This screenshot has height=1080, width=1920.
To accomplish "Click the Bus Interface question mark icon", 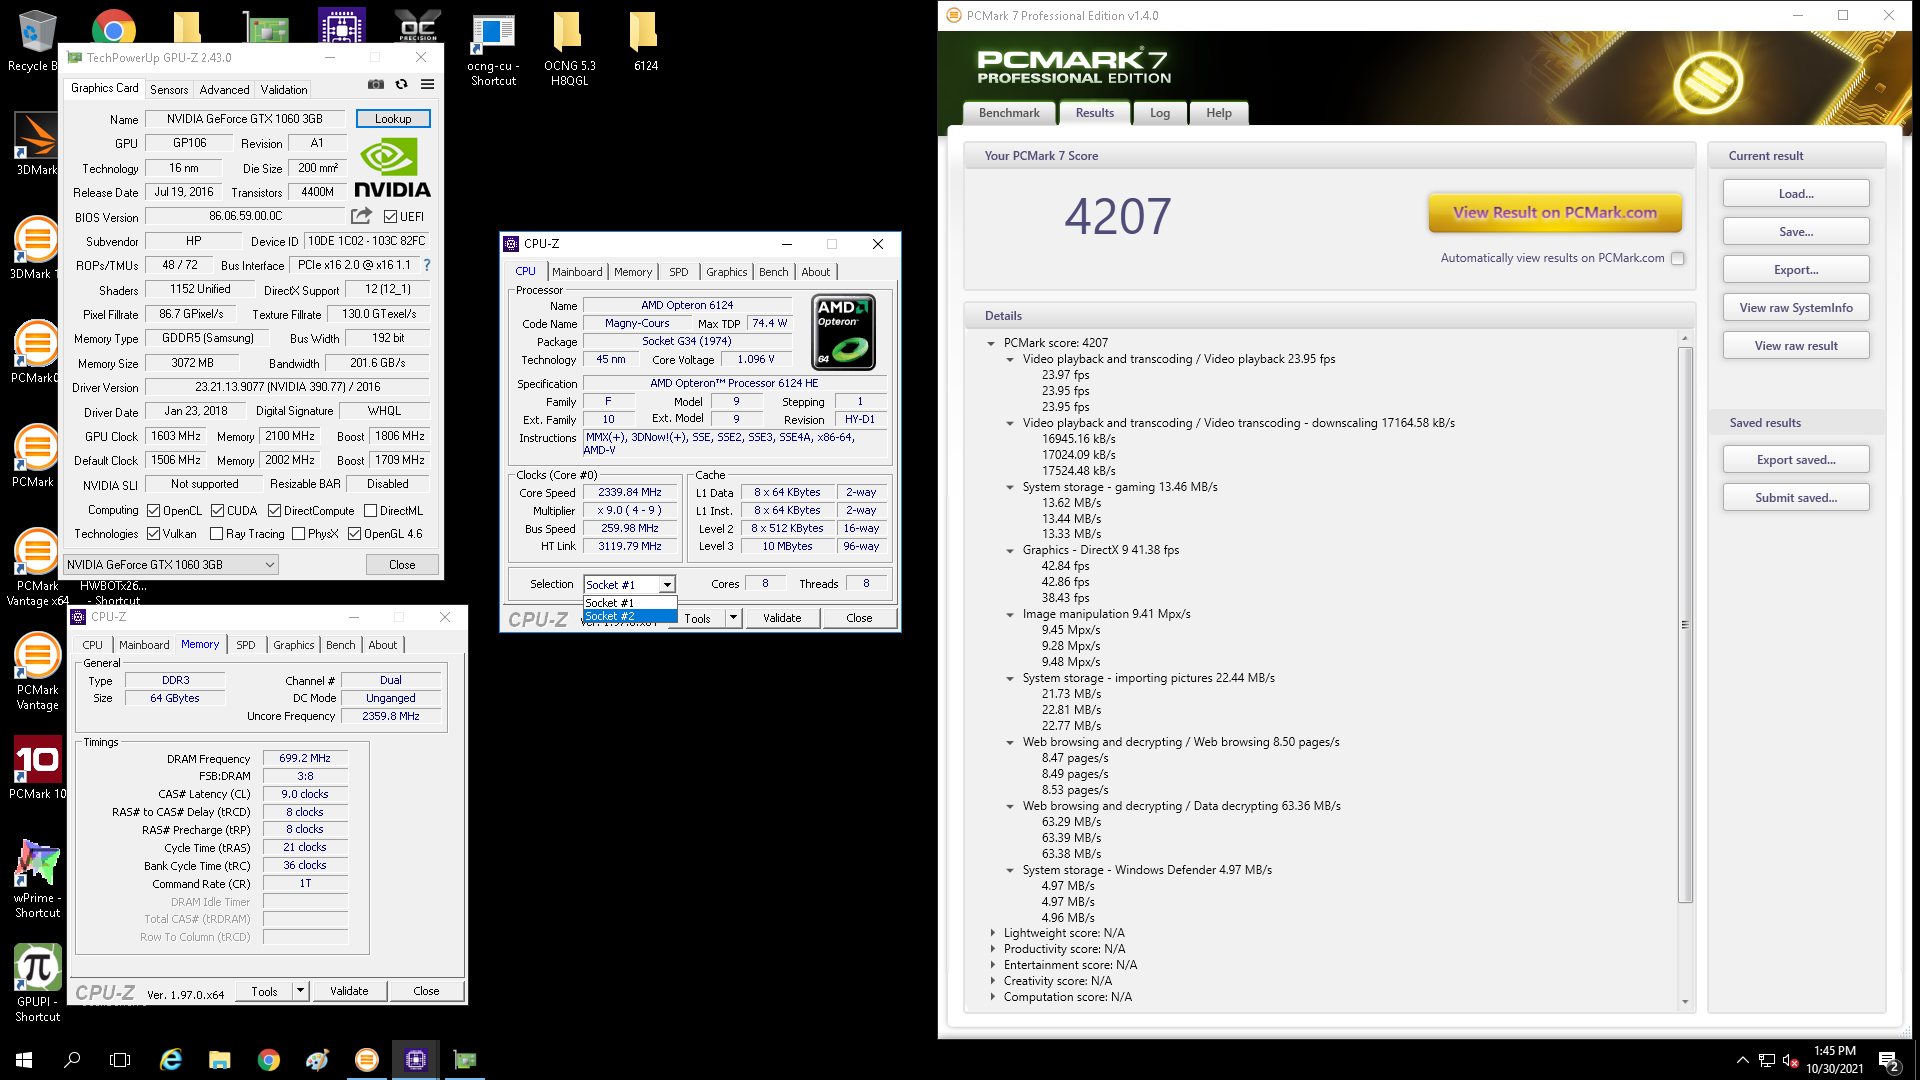I will click(x=427, y=265).
